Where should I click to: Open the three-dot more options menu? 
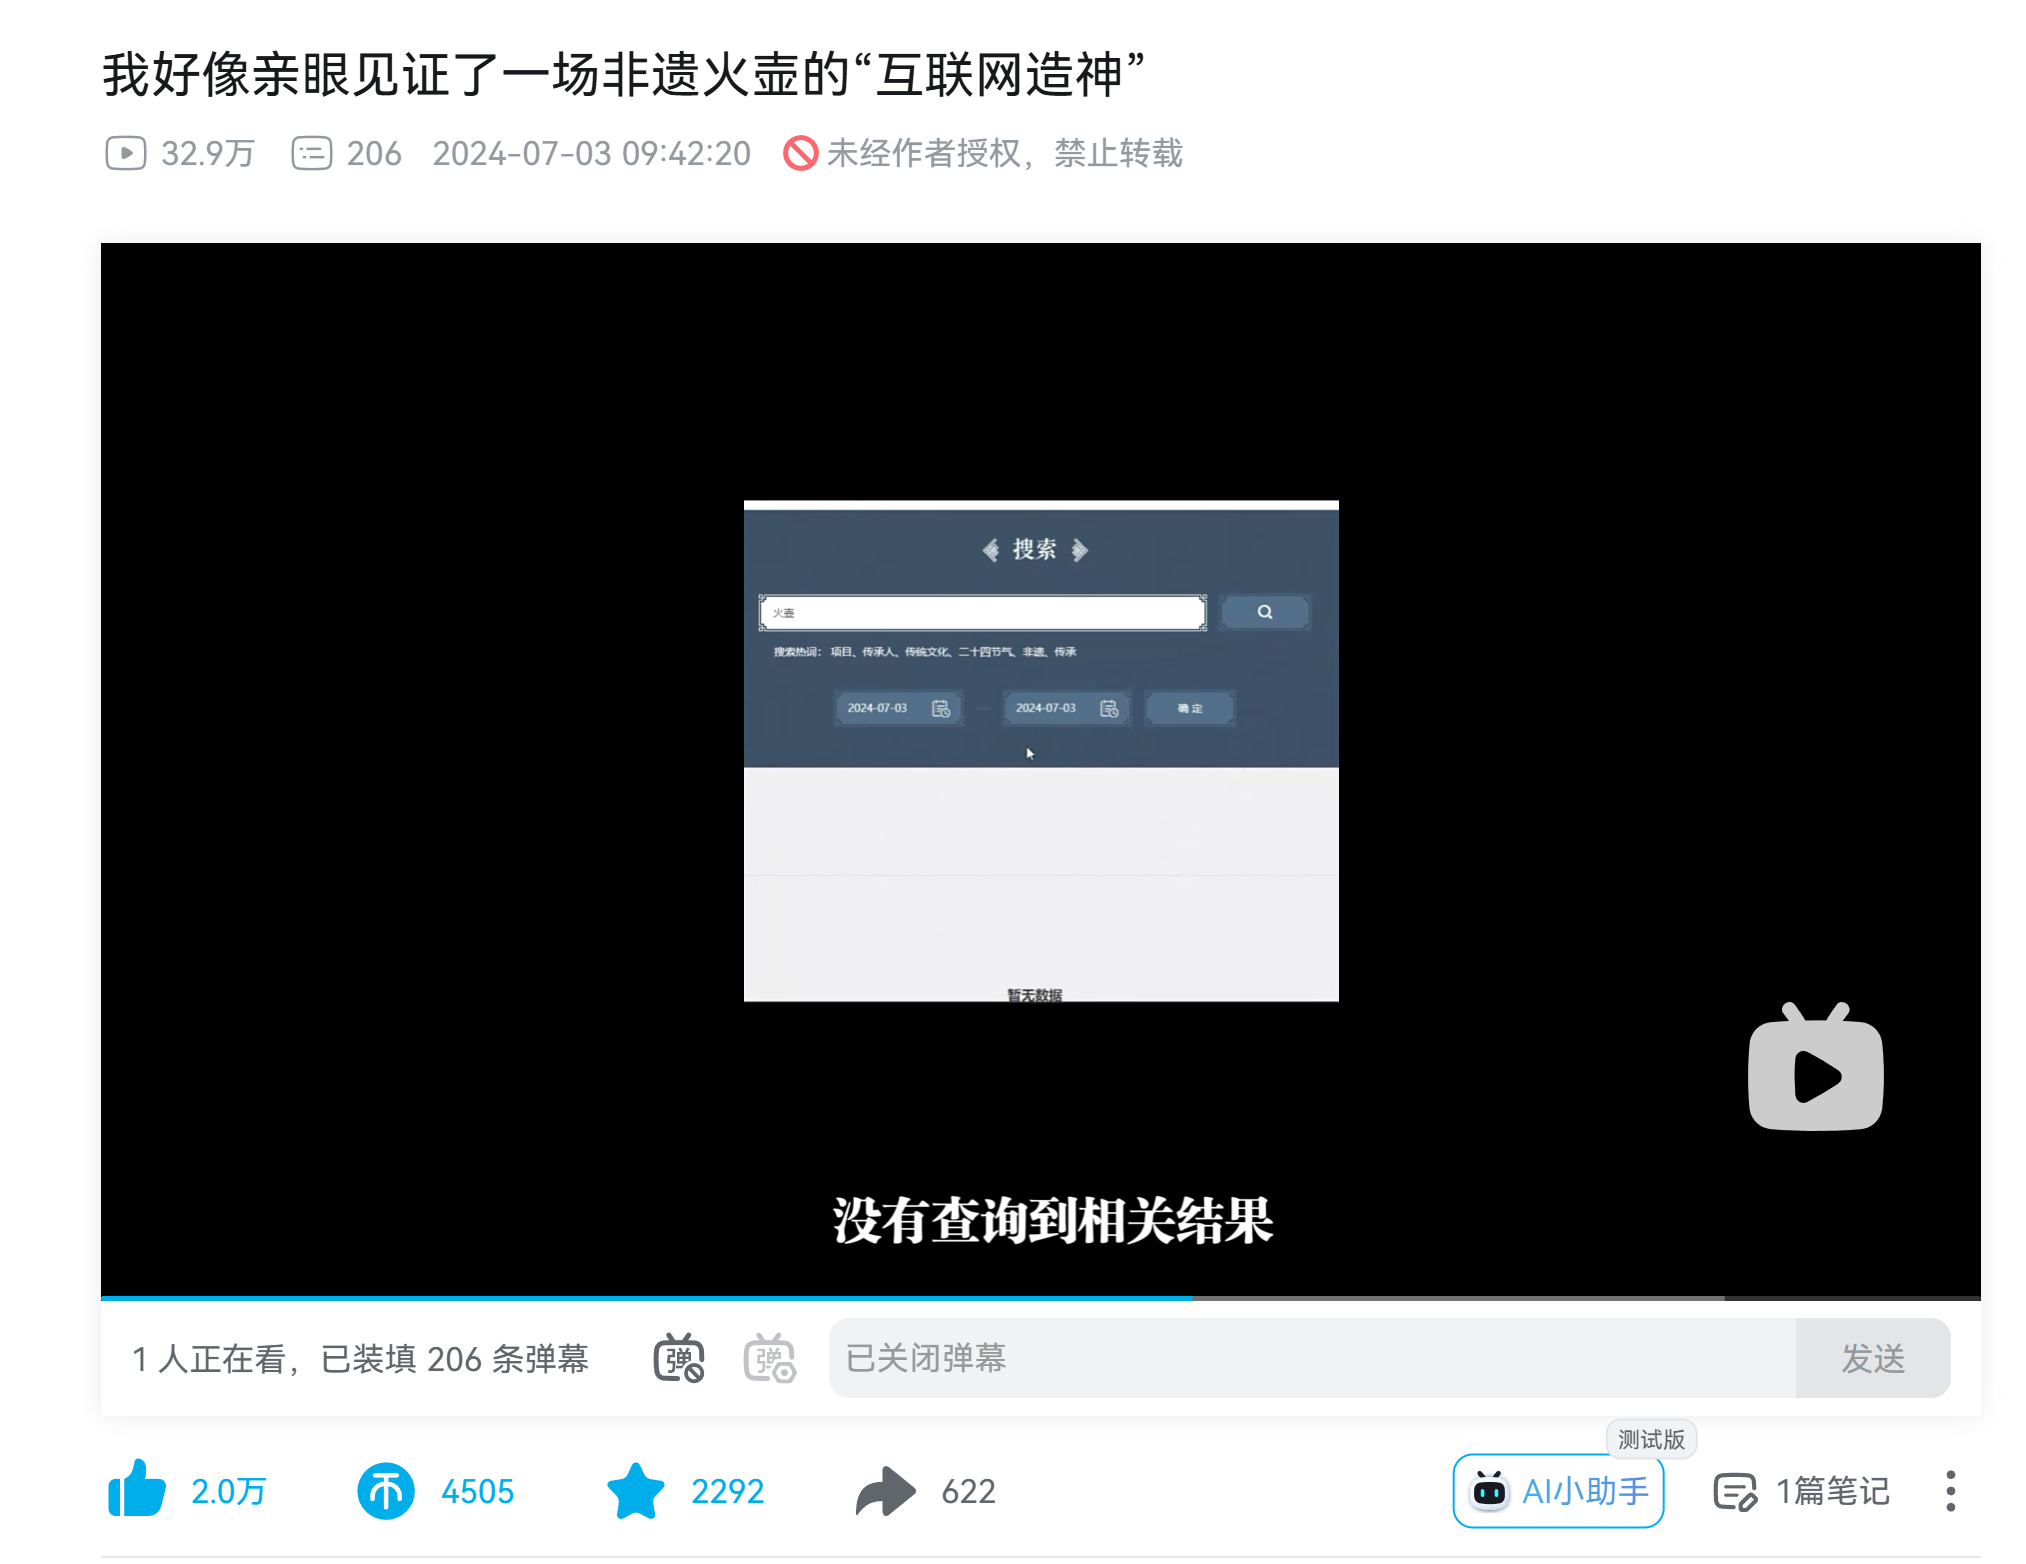pos(1950,1491)
